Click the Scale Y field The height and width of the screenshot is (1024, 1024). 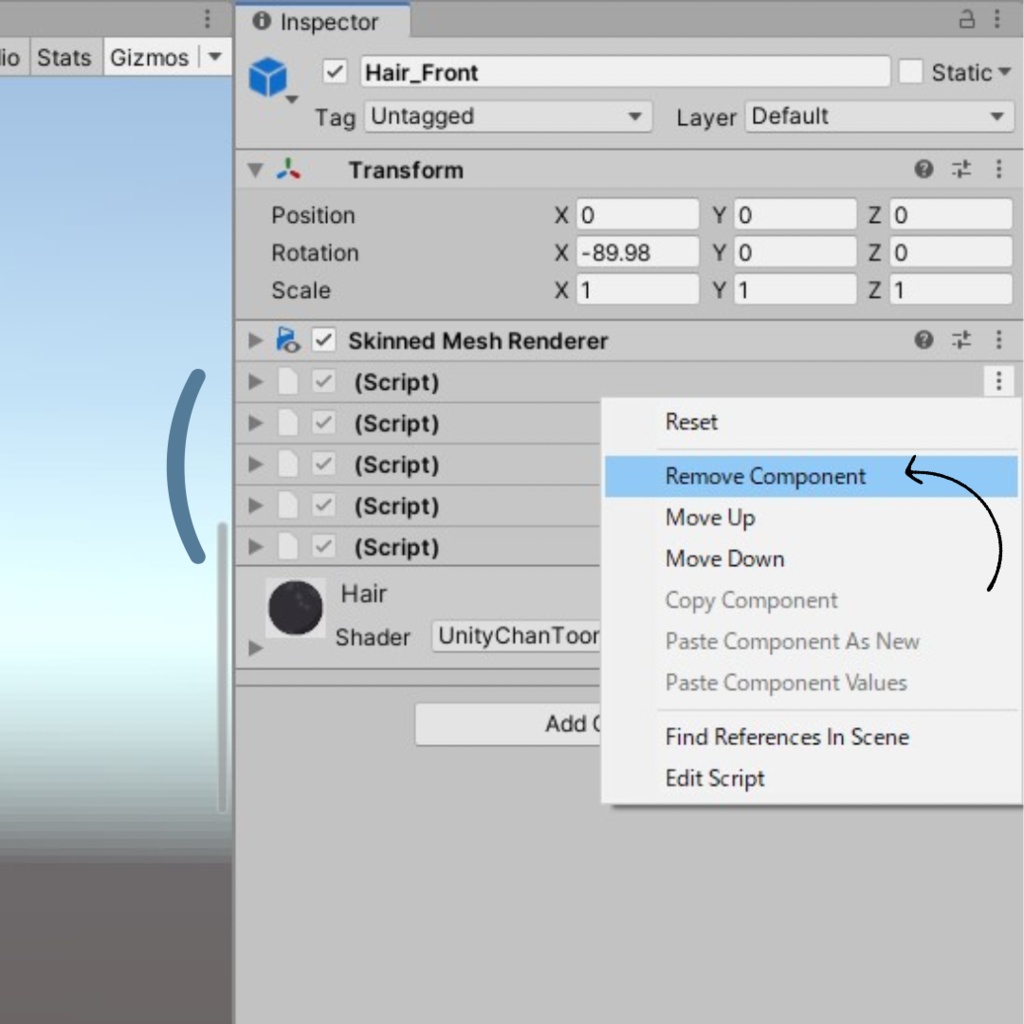coord(795,289)
